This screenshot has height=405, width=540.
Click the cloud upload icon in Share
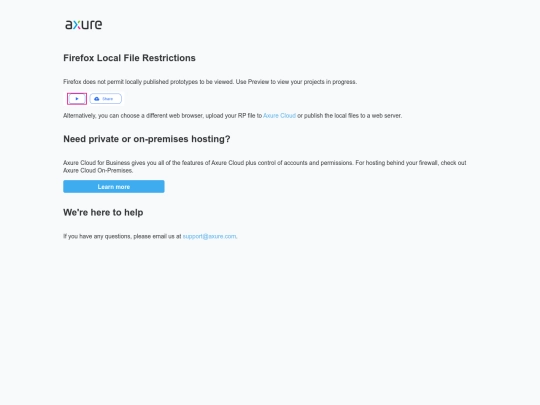(97, 99)
